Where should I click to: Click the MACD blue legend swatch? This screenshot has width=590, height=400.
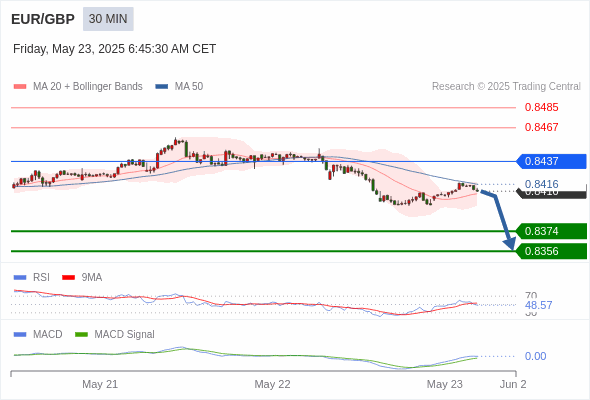pos(20,335)
